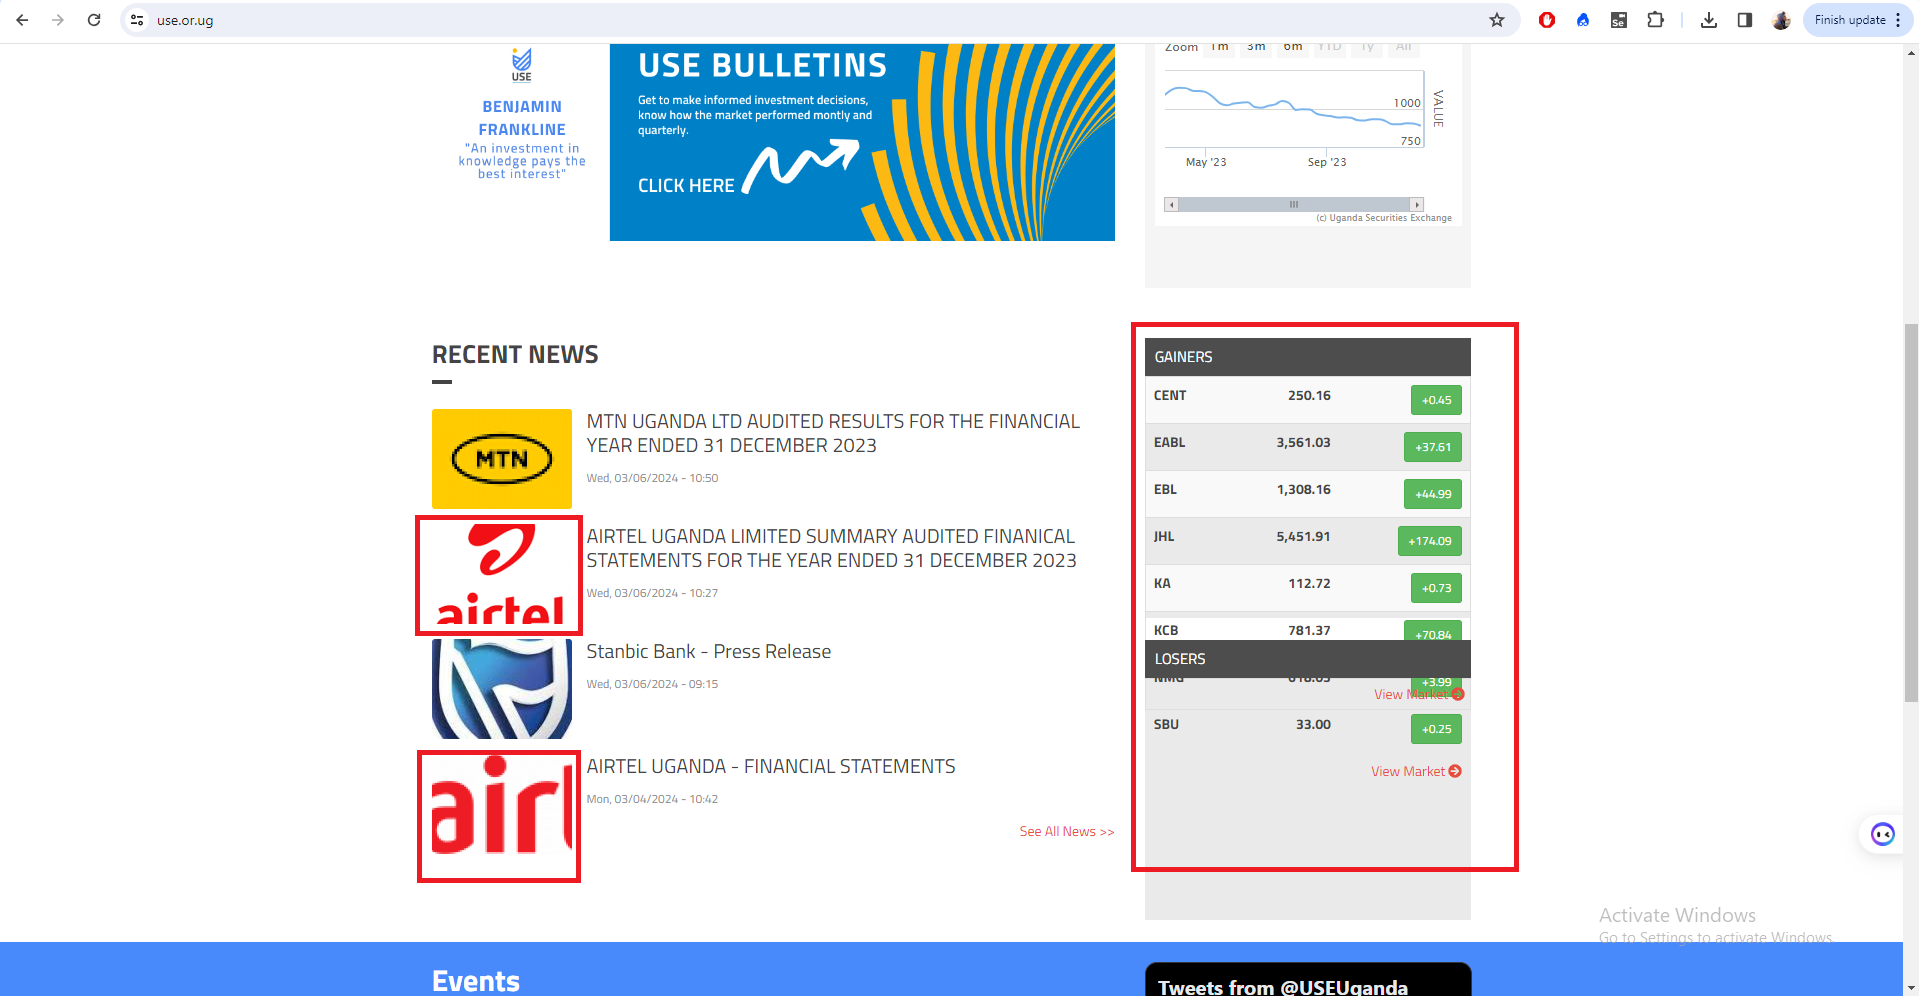Click the +0.45 change badge
Image resolution: width=1919 pixels, height=996 pixels.
point(1436,400)
